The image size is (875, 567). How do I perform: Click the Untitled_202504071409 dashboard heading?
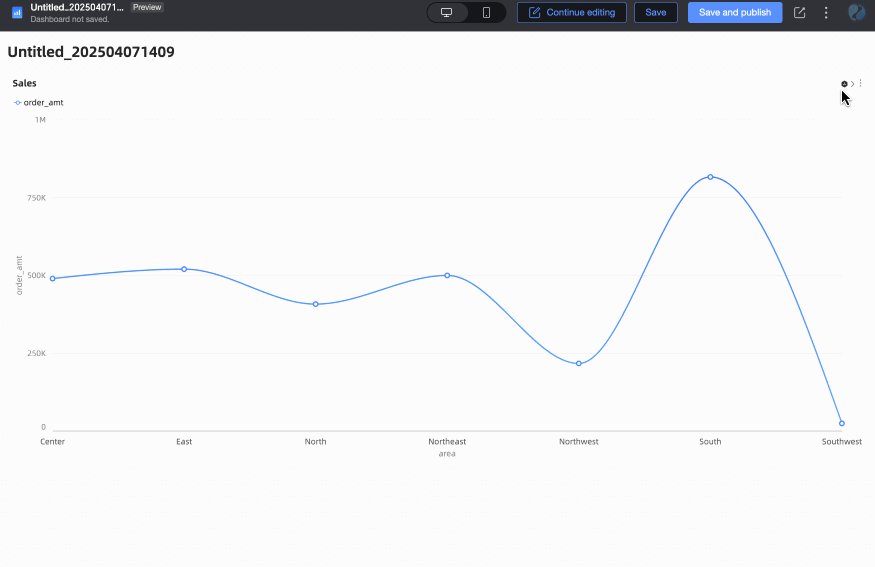pyautogui.click(x=91, y=52)
